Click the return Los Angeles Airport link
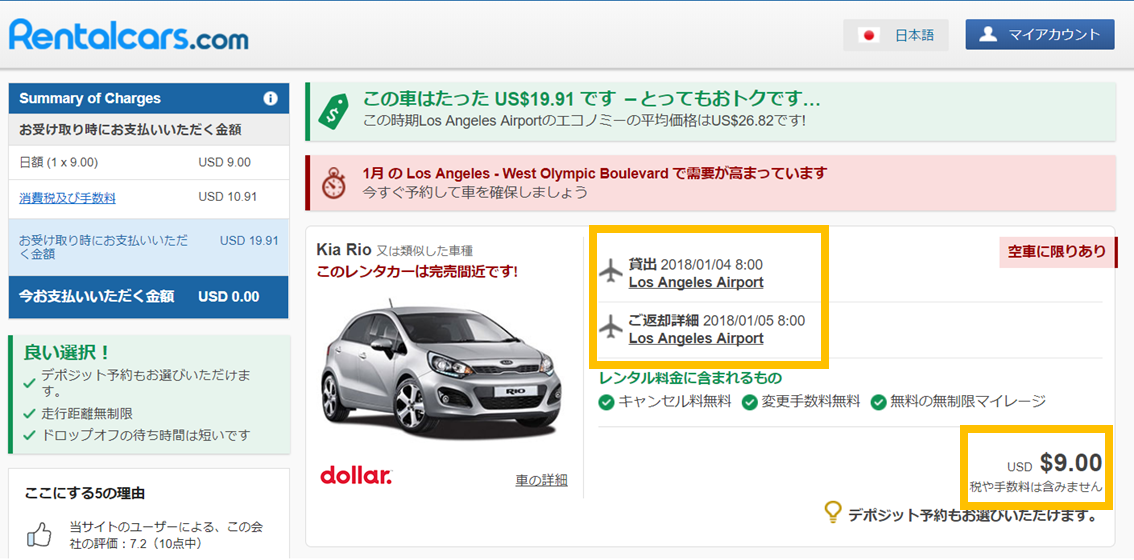 click(x=696, y=338)
